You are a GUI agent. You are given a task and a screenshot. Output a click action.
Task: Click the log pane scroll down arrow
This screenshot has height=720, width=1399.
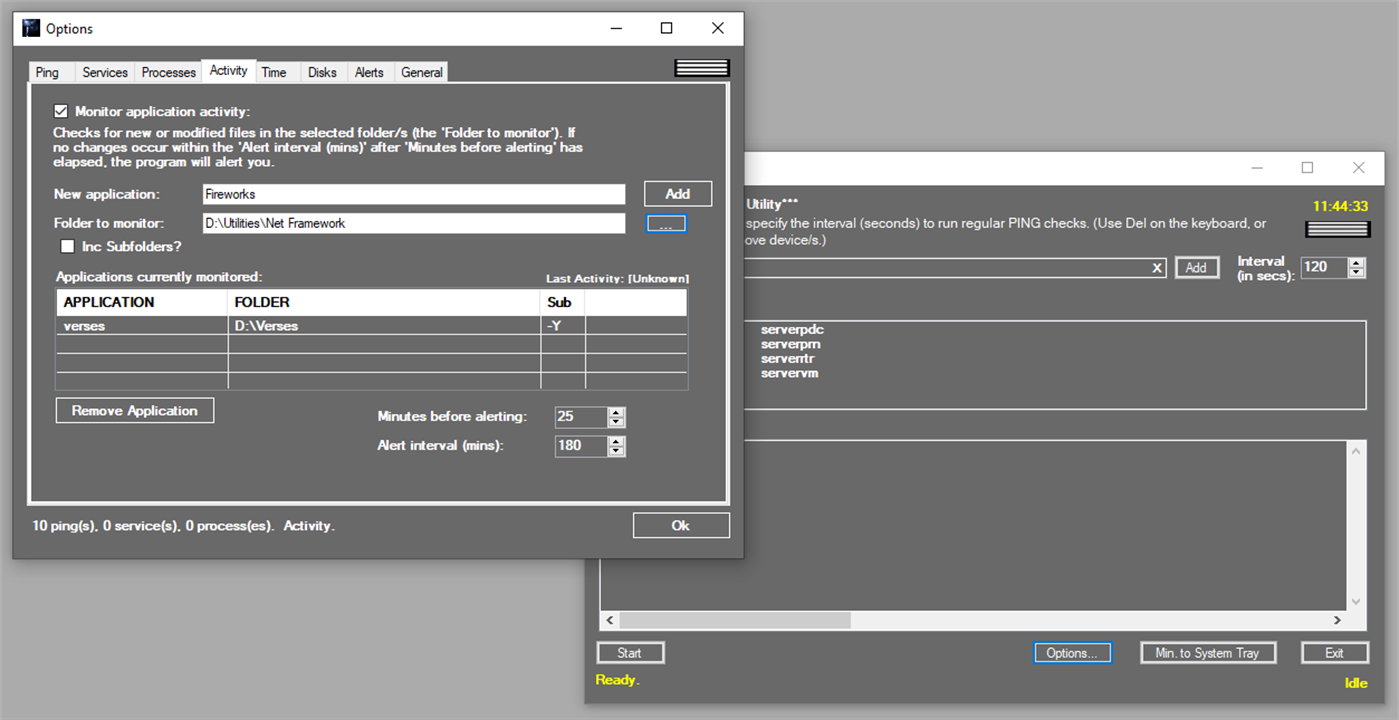1357,601
